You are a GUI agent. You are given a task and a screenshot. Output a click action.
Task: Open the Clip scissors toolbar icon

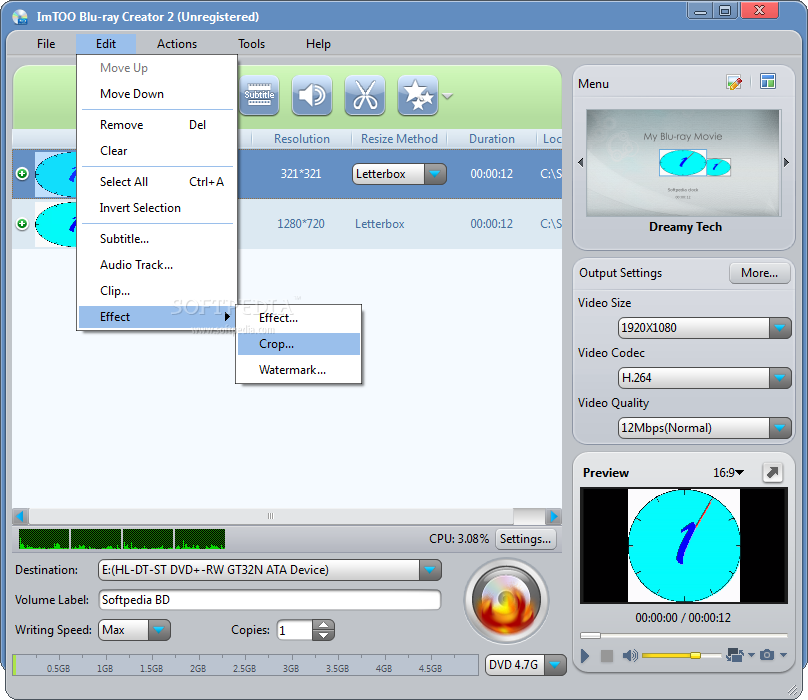click(365, 95)
